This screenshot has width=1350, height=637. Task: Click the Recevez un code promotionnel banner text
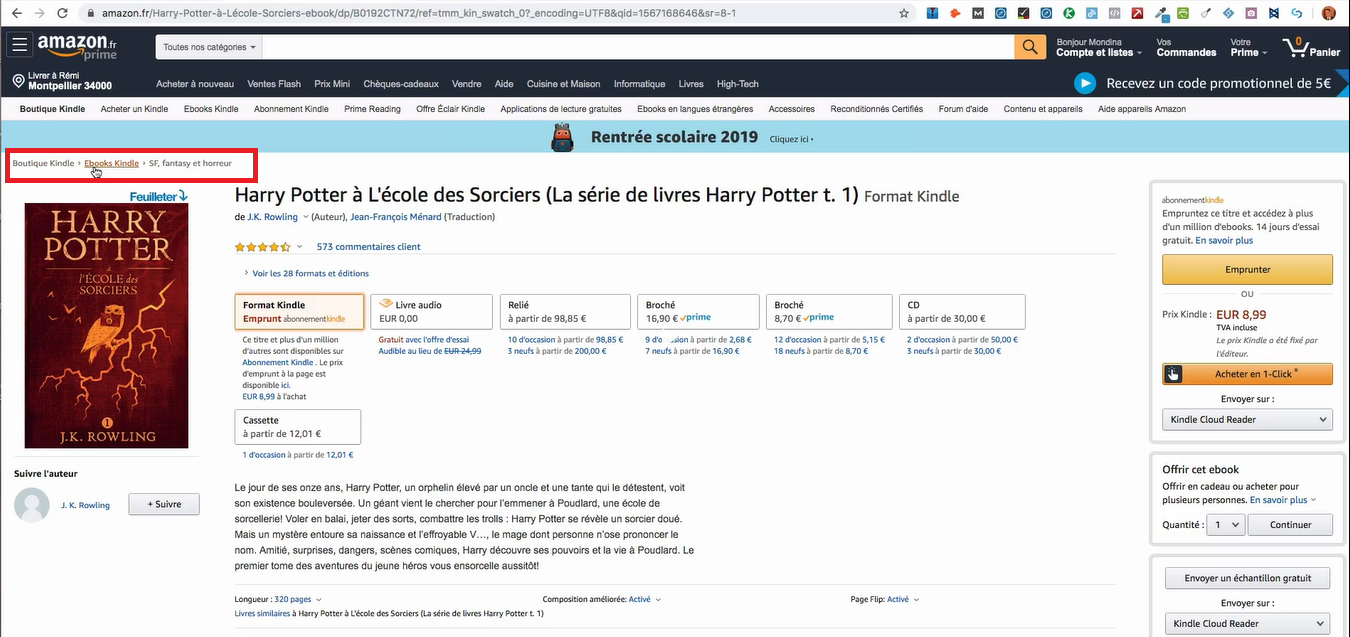1219,84
